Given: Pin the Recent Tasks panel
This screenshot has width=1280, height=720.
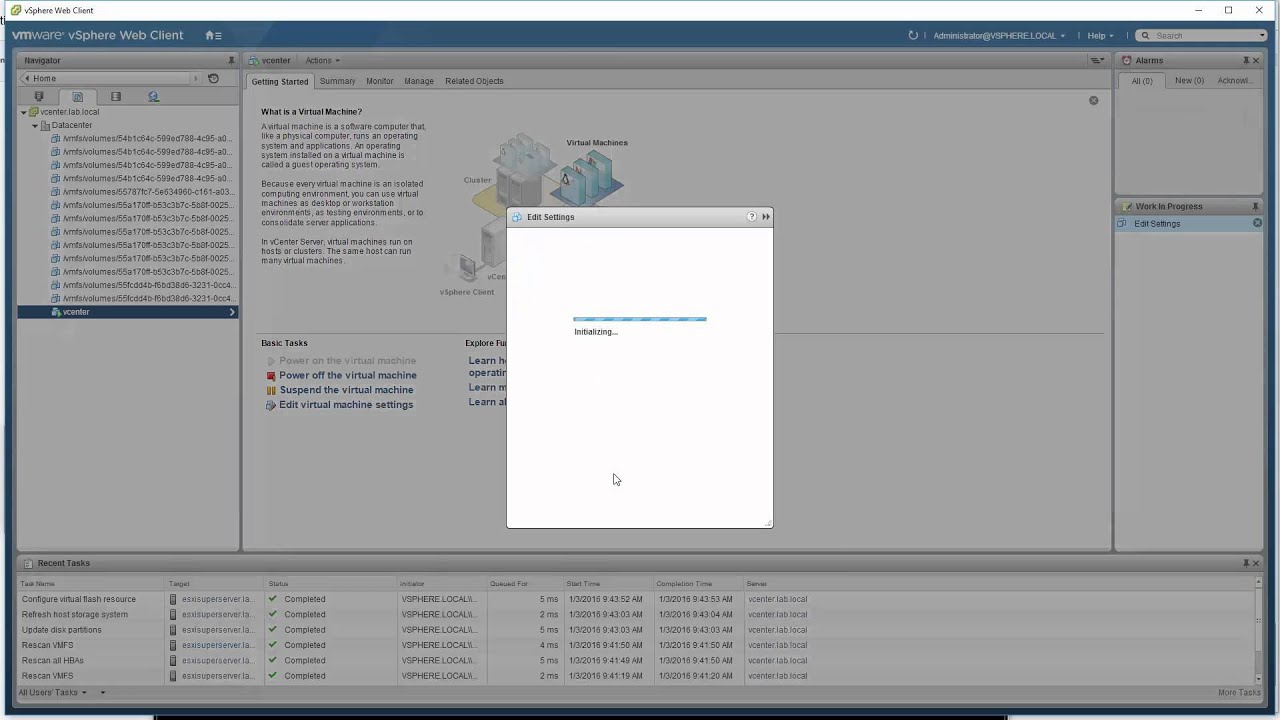Looking at the screenshot, I should pyautogui.click(x=1246, y=563).
